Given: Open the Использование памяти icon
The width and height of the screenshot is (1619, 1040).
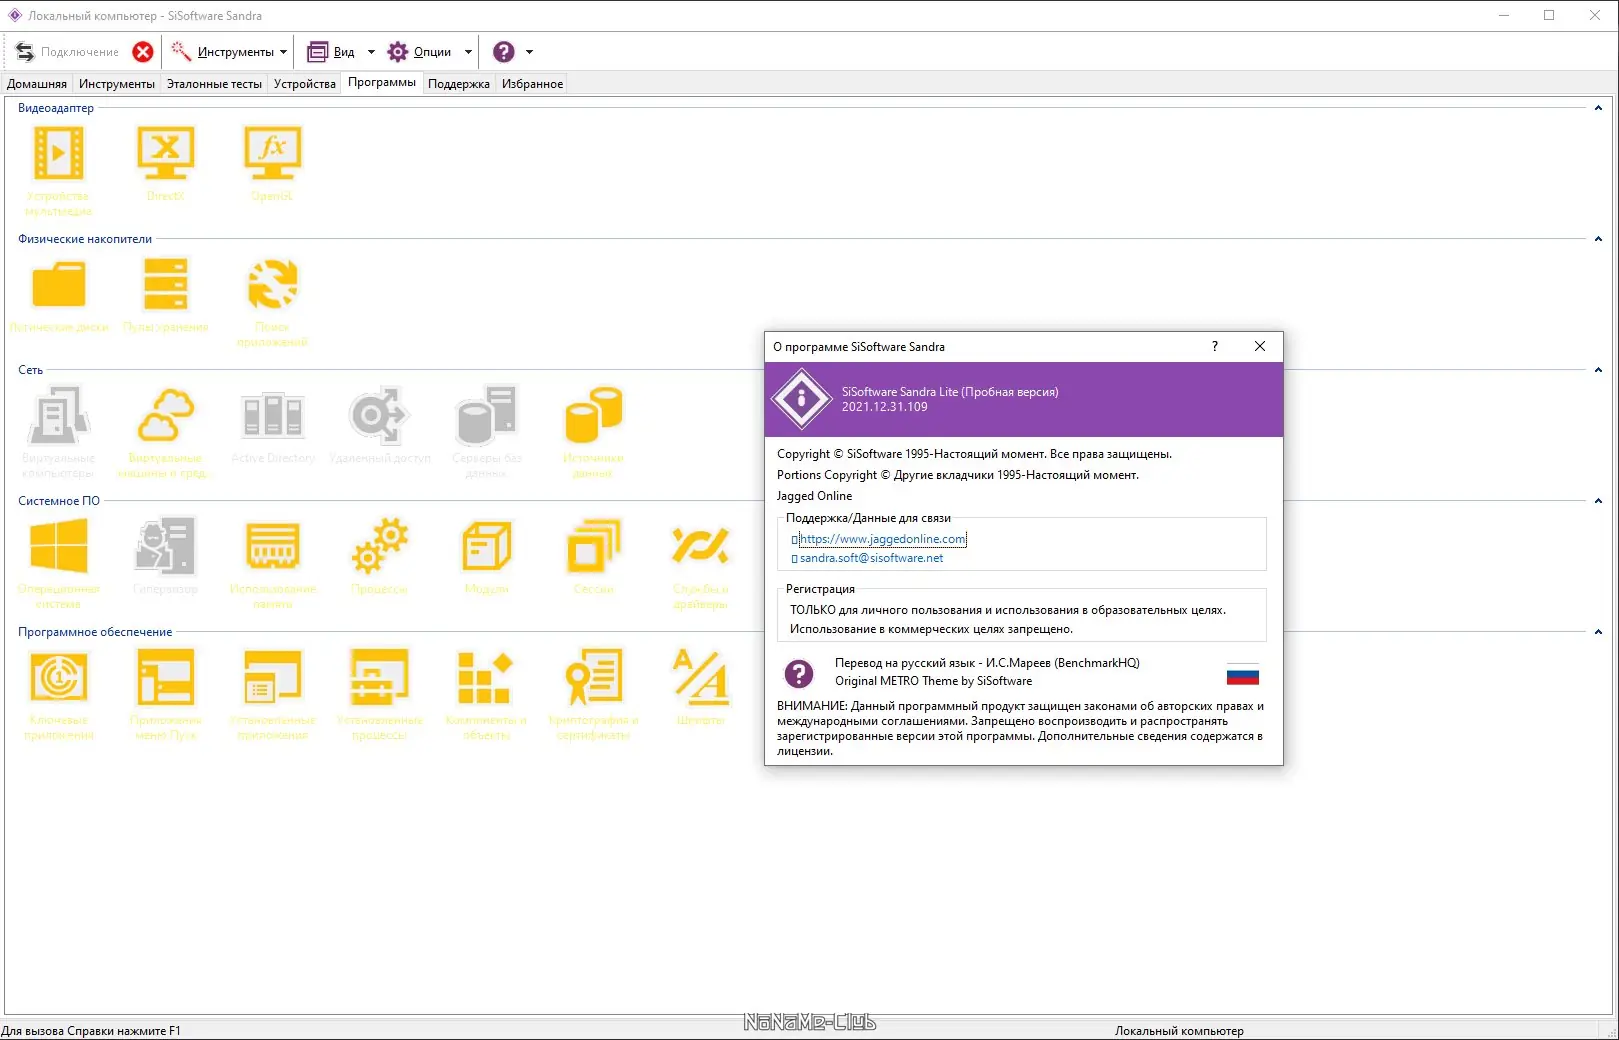Looking at the screenshot, I should point(272,546).
